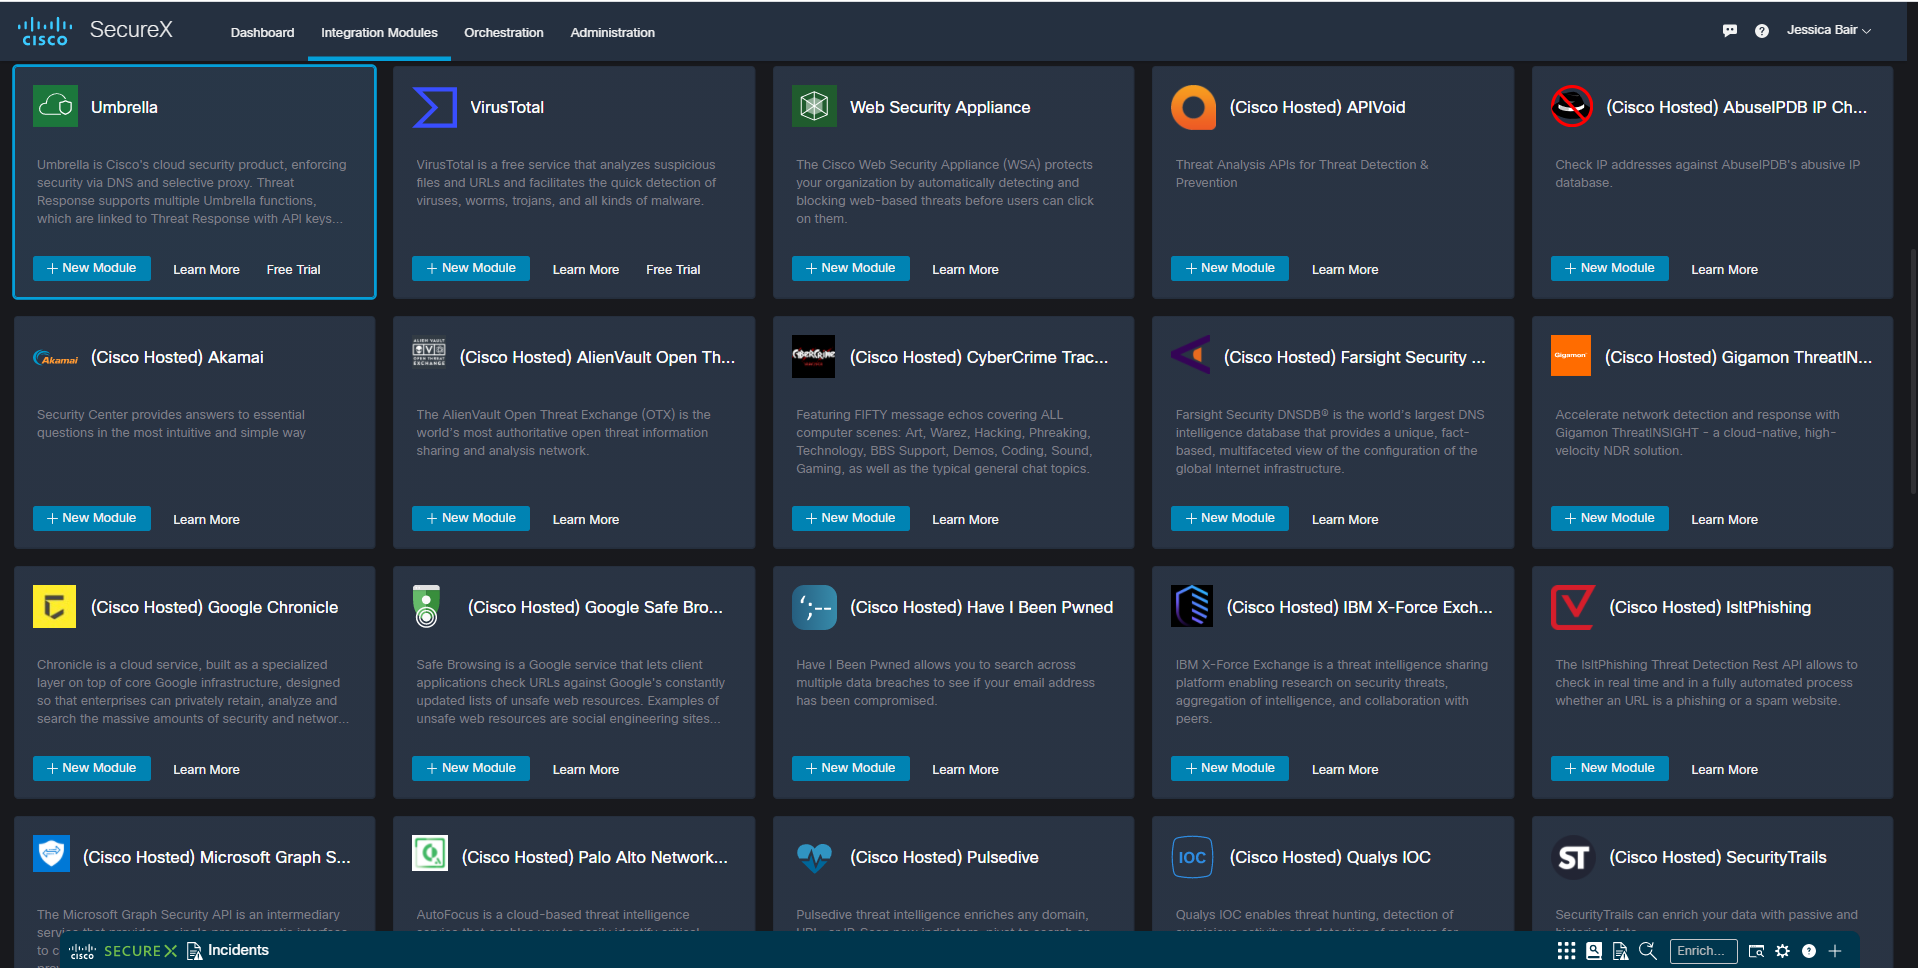The width and height of the screenshot is (1918, 968).
Task: Switch to the Dashboard tab
Action: [262, 32]
